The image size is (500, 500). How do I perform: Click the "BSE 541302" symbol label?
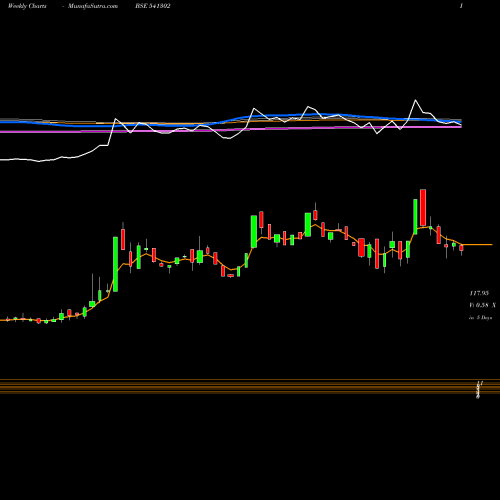point(153,6)
